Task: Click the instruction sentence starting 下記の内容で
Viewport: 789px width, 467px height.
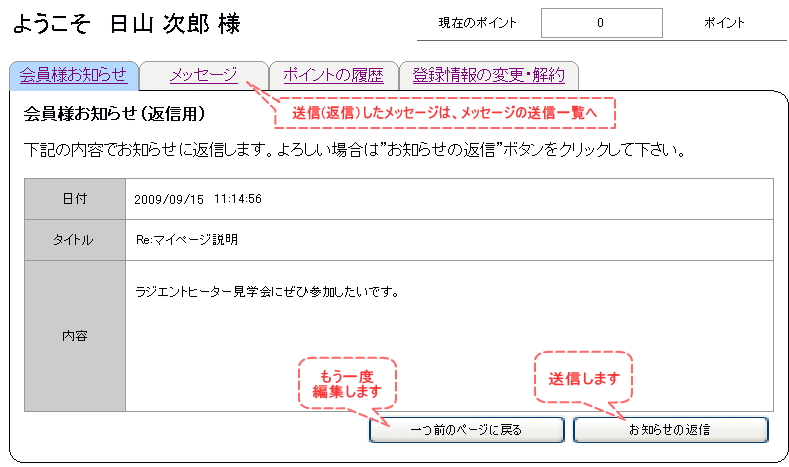Action: (355, 150)
